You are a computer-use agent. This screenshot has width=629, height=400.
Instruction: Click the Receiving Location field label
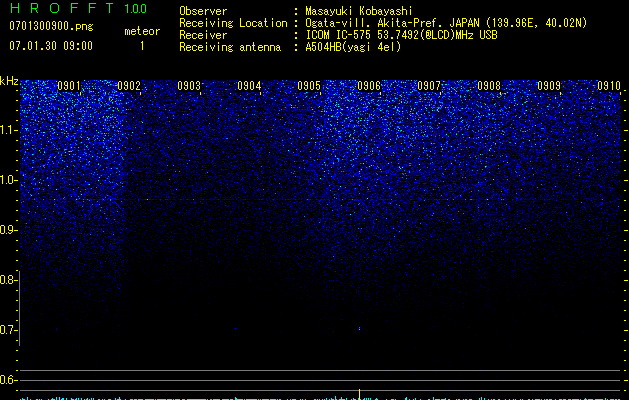(233, 23)
